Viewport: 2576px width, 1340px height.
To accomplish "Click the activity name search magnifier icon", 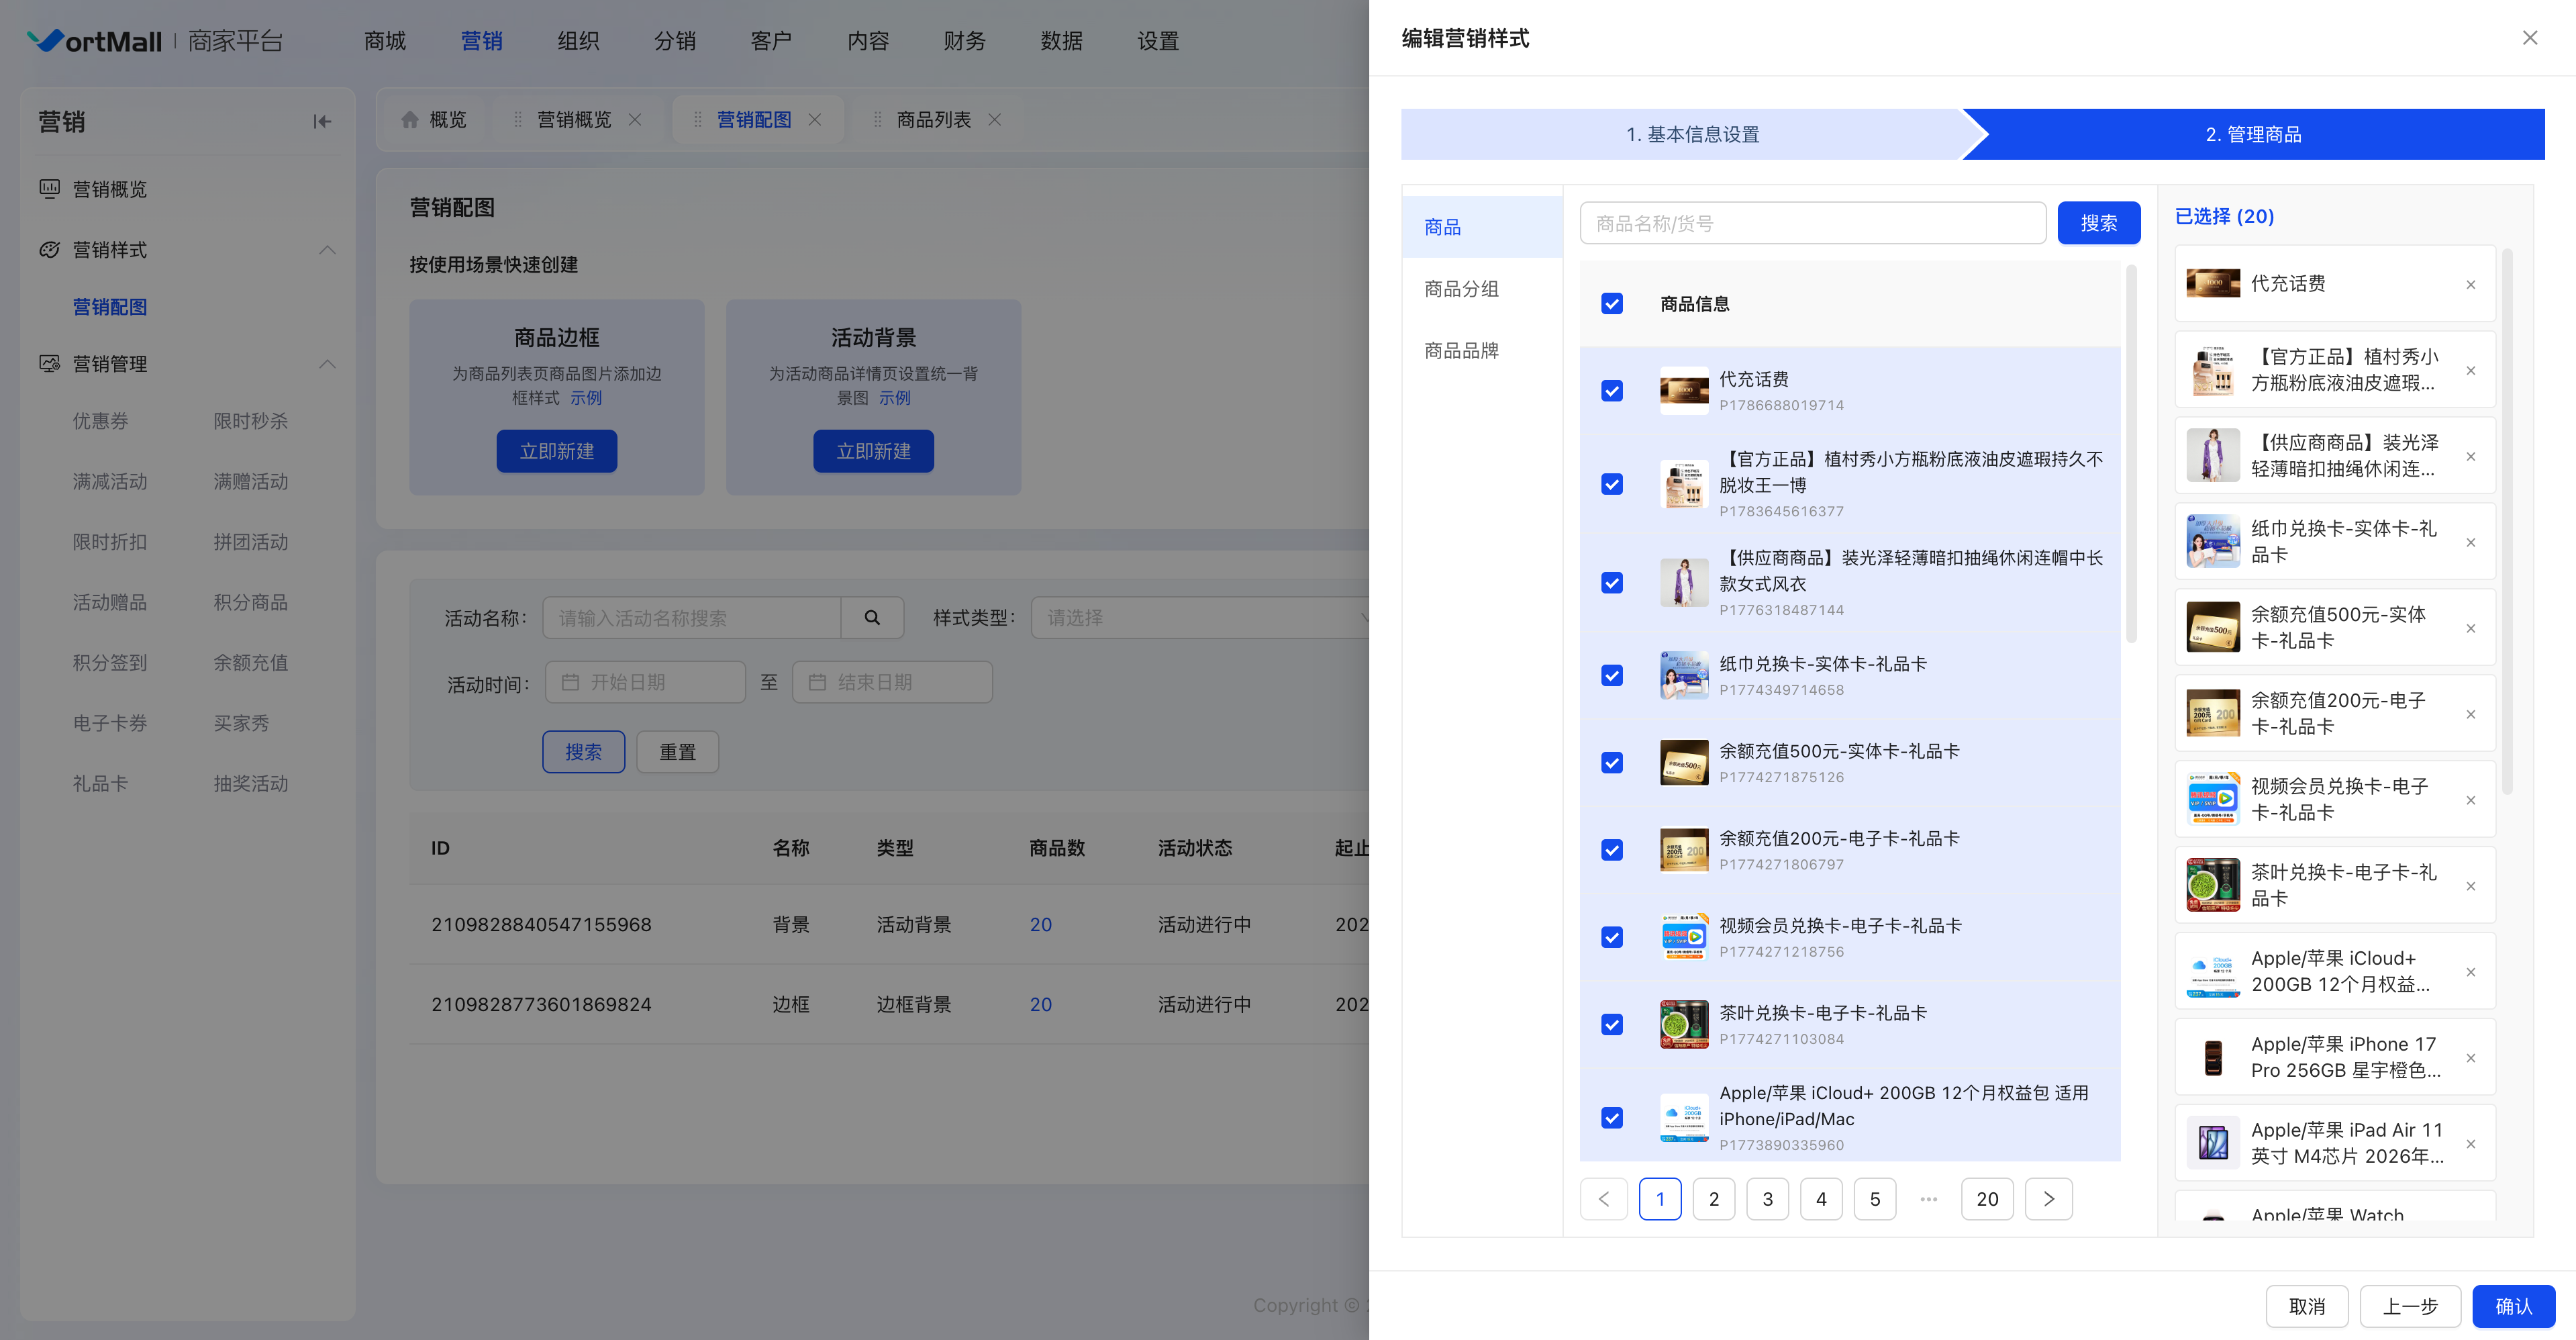I will coord(872,618).
